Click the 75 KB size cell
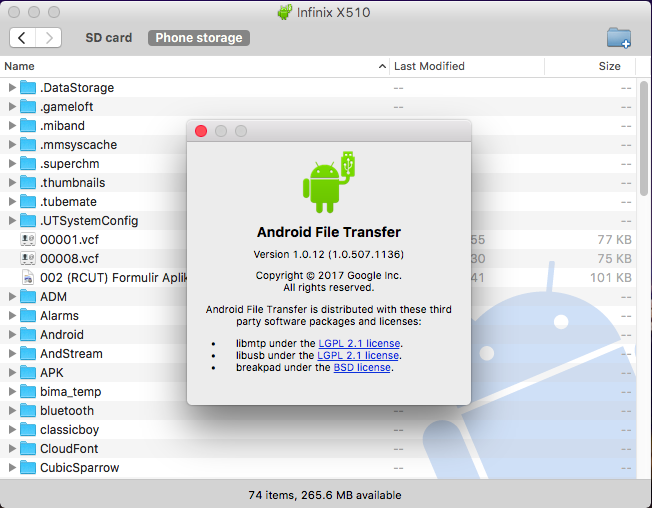This screenshot has height=508, width=652. [x=615, y=259]
